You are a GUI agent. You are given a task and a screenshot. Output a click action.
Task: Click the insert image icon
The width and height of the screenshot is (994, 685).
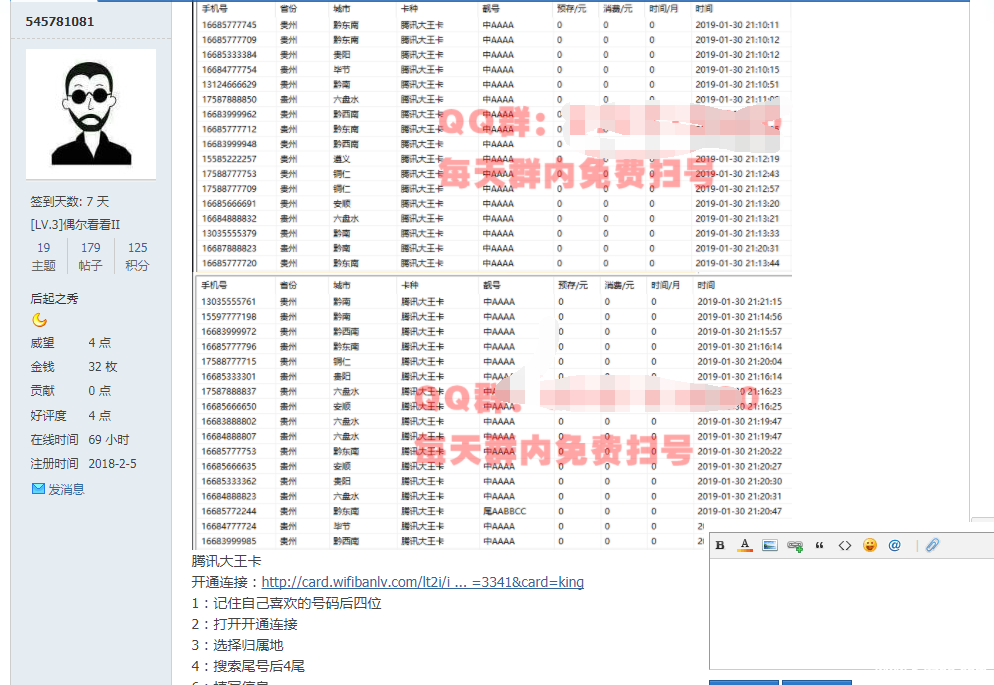coord(770,545)
